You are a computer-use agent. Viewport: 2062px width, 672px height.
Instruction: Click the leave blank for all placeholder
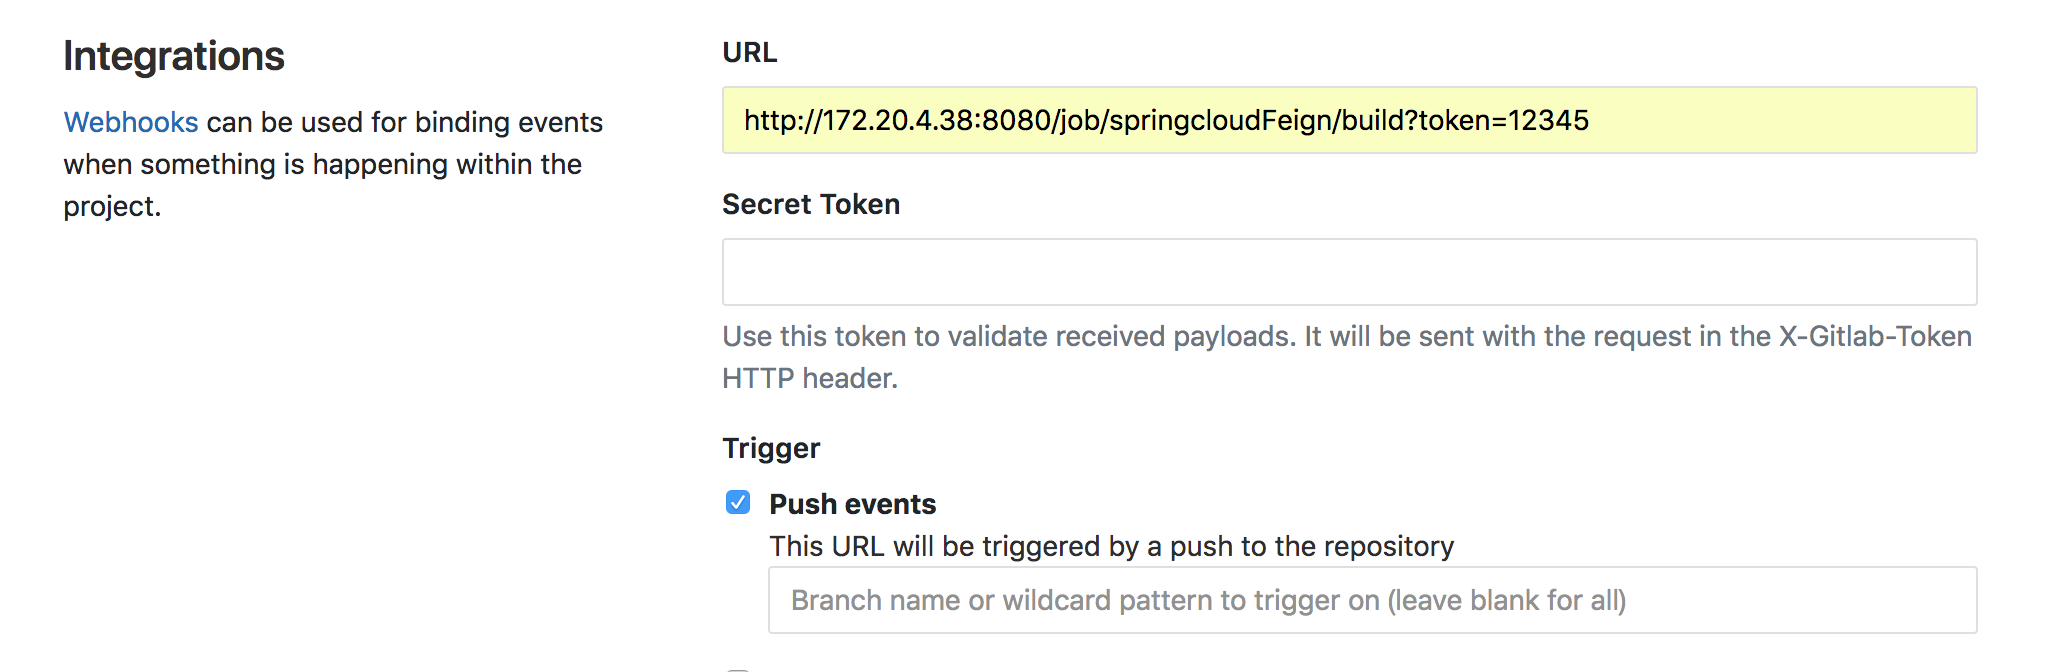click(1208, 599)
